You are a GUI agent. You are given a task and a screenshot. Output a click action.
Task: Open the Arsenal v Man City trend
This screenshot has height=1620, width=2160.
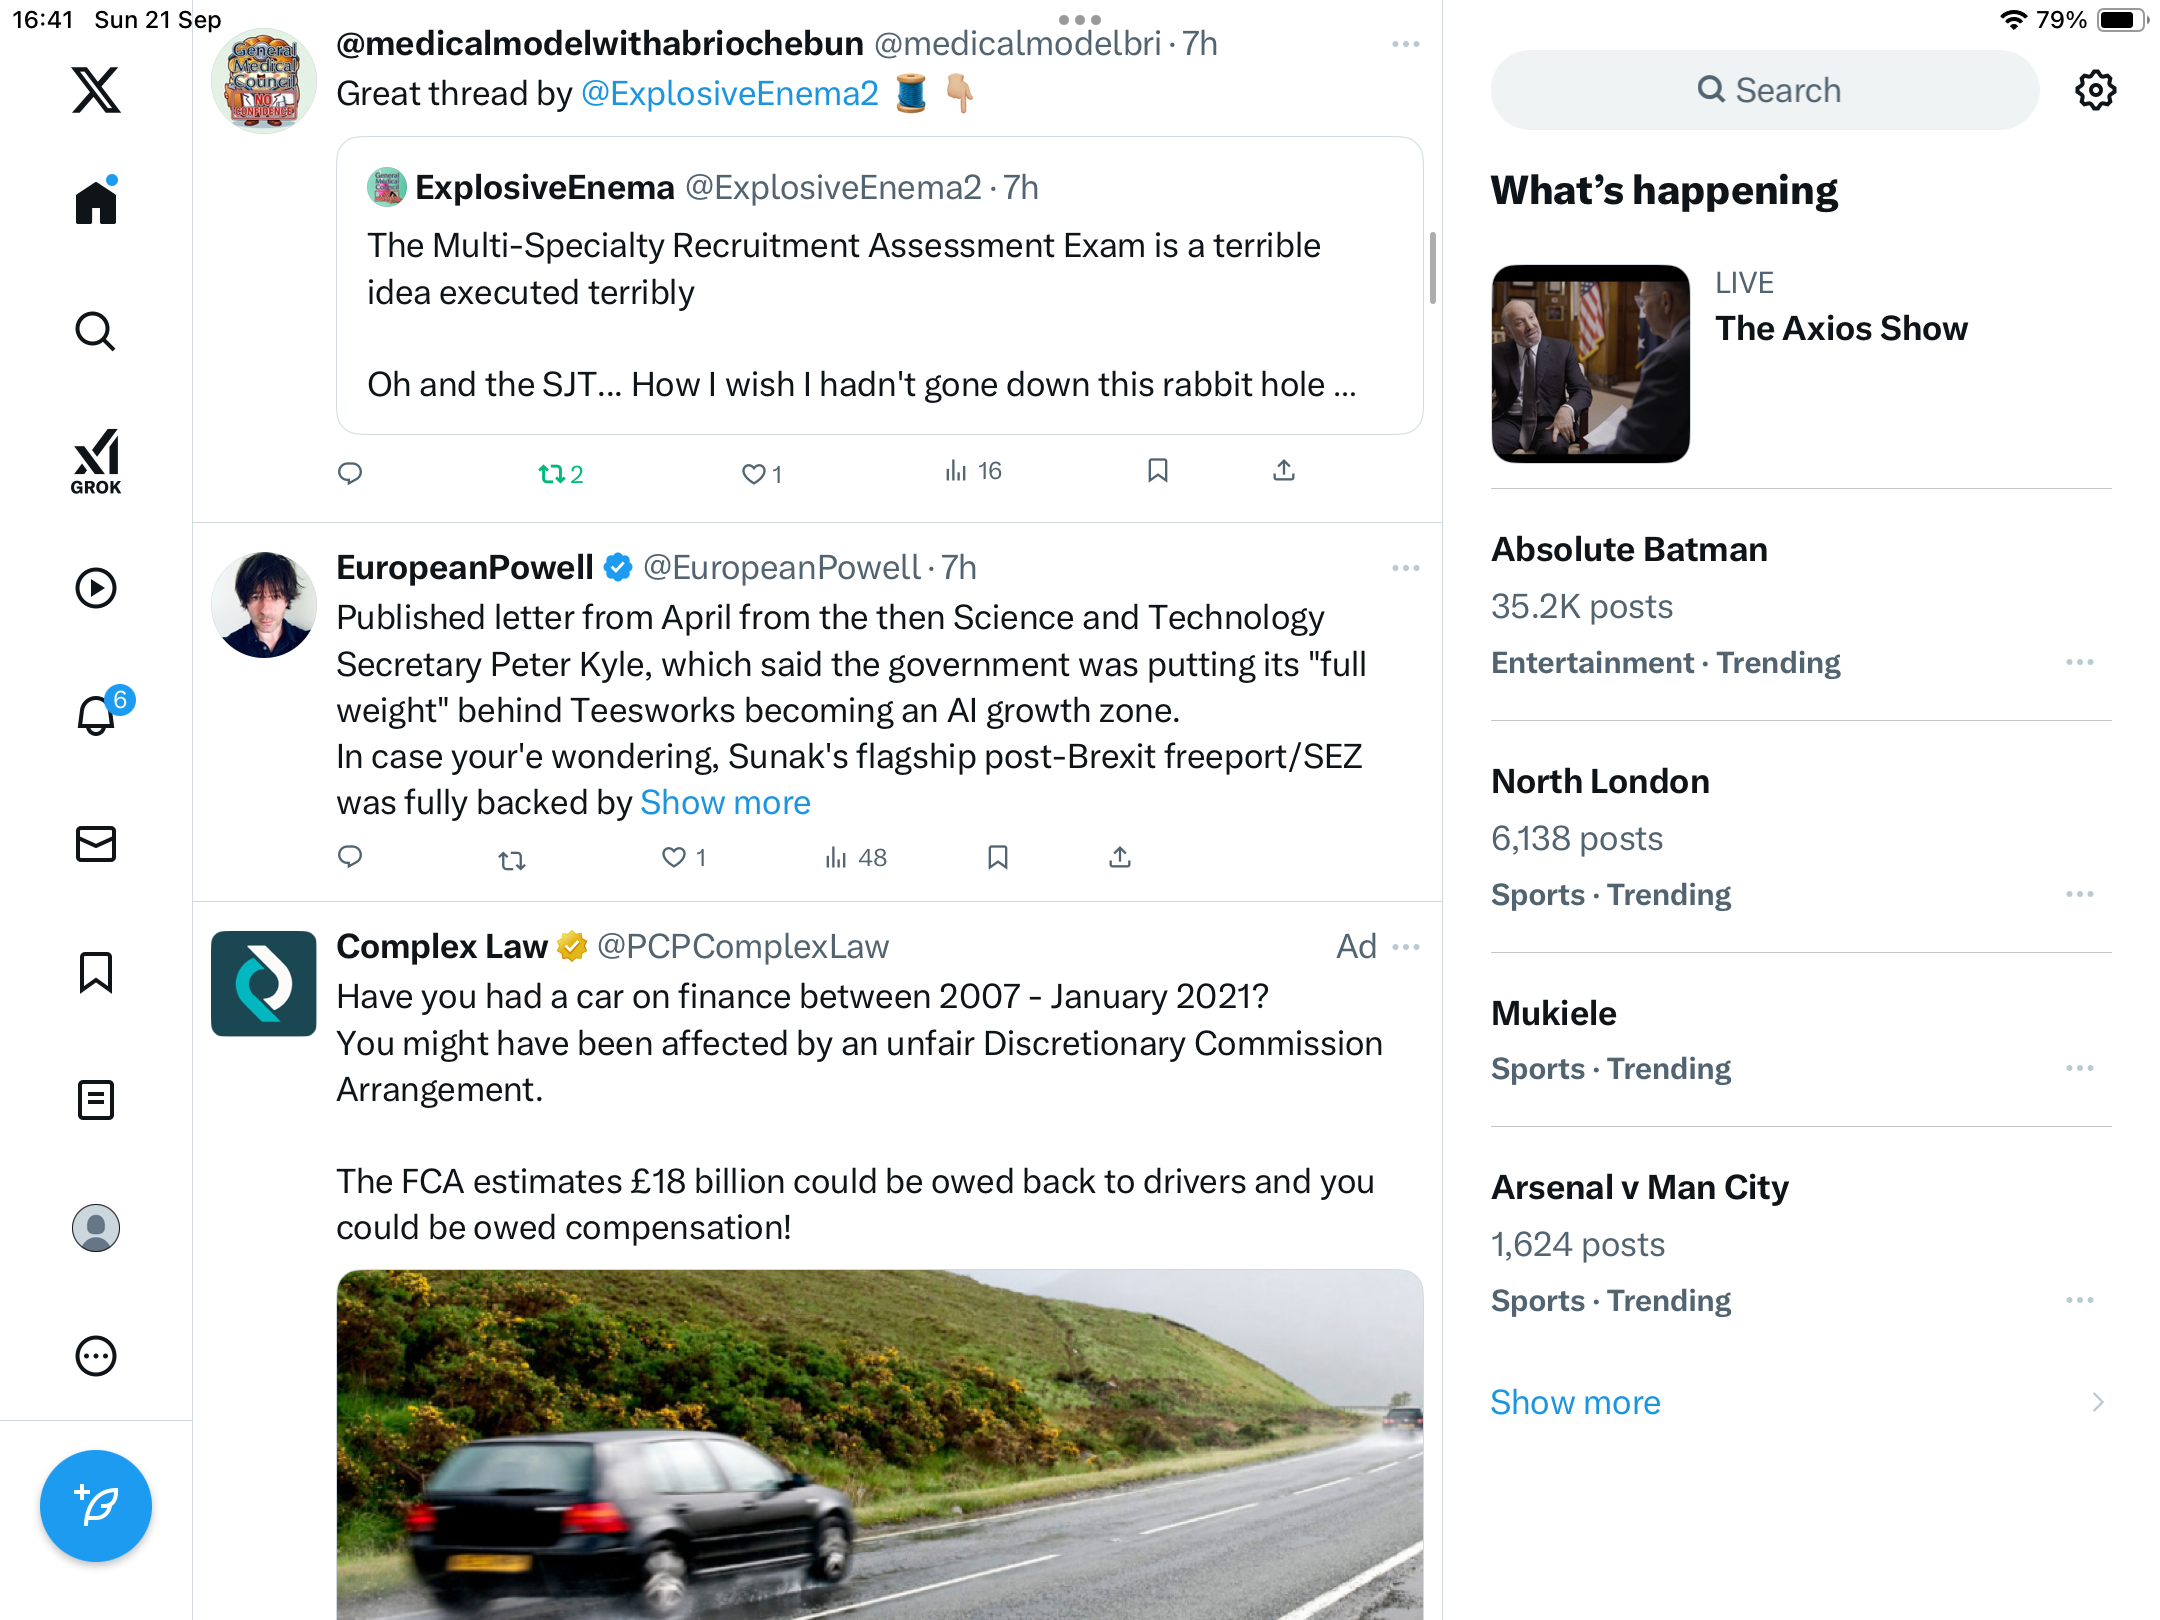(1640, 1188)
